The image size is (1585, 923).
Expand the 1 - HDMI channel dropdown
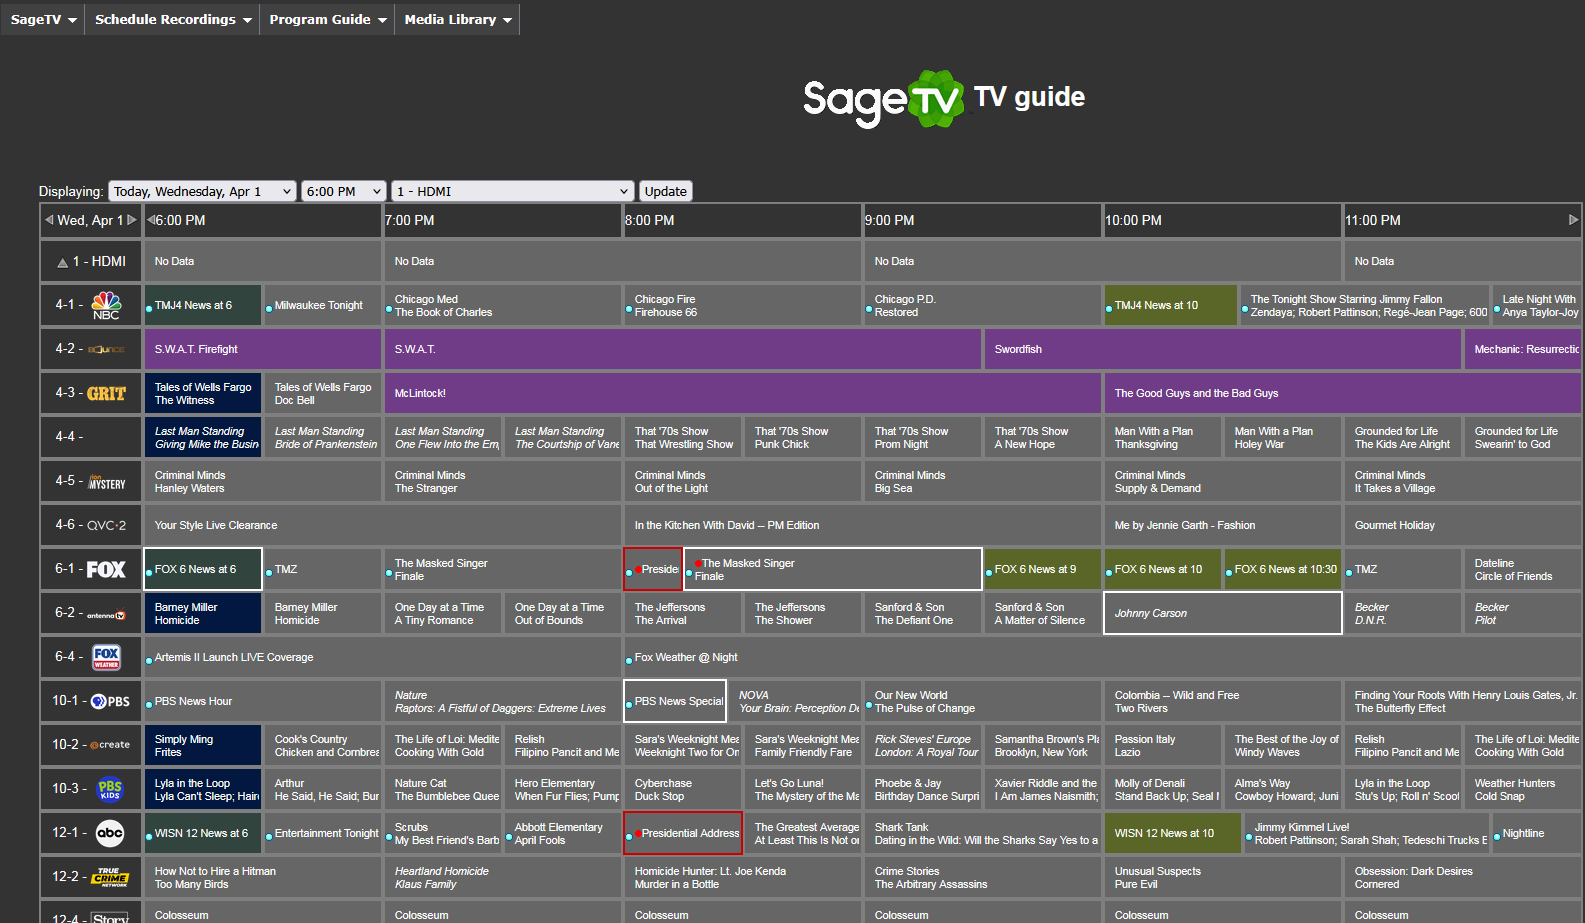(x=513, y=191)
